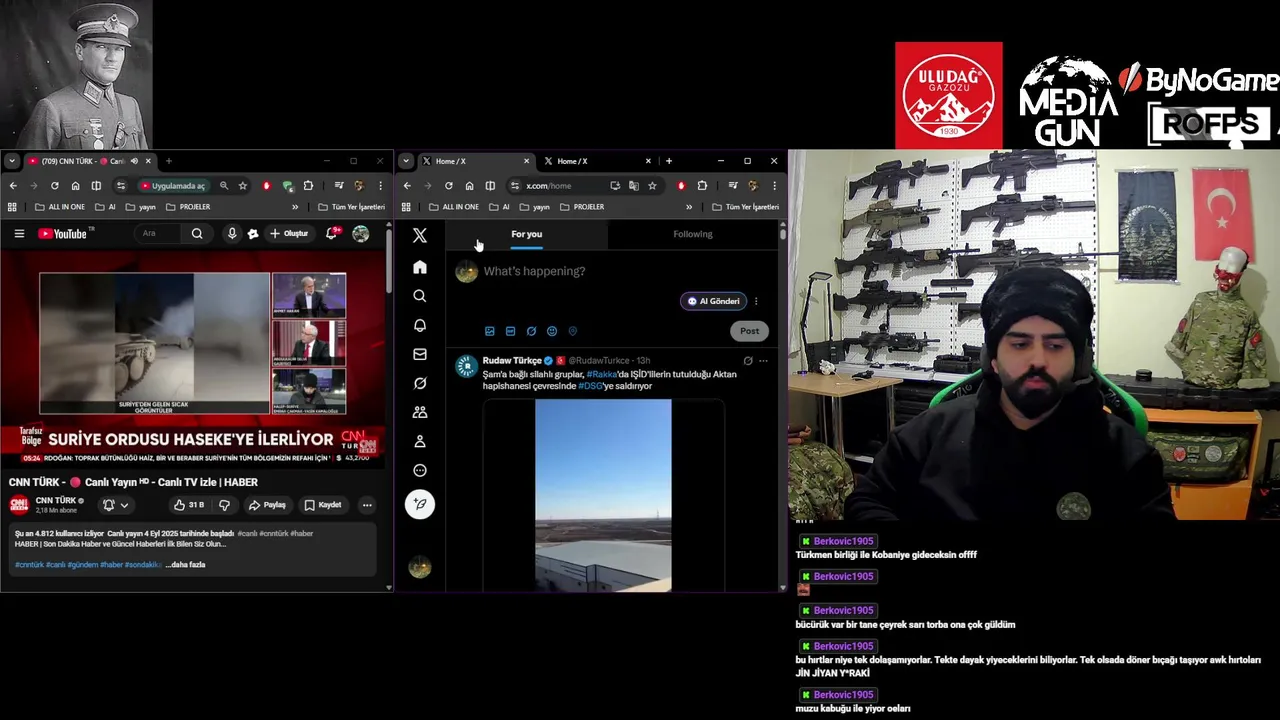Image resolution: width=1280 pixels, height=720 pixels.
Task: Click the round compose post button in sidebar
Action: click(420, 504)
